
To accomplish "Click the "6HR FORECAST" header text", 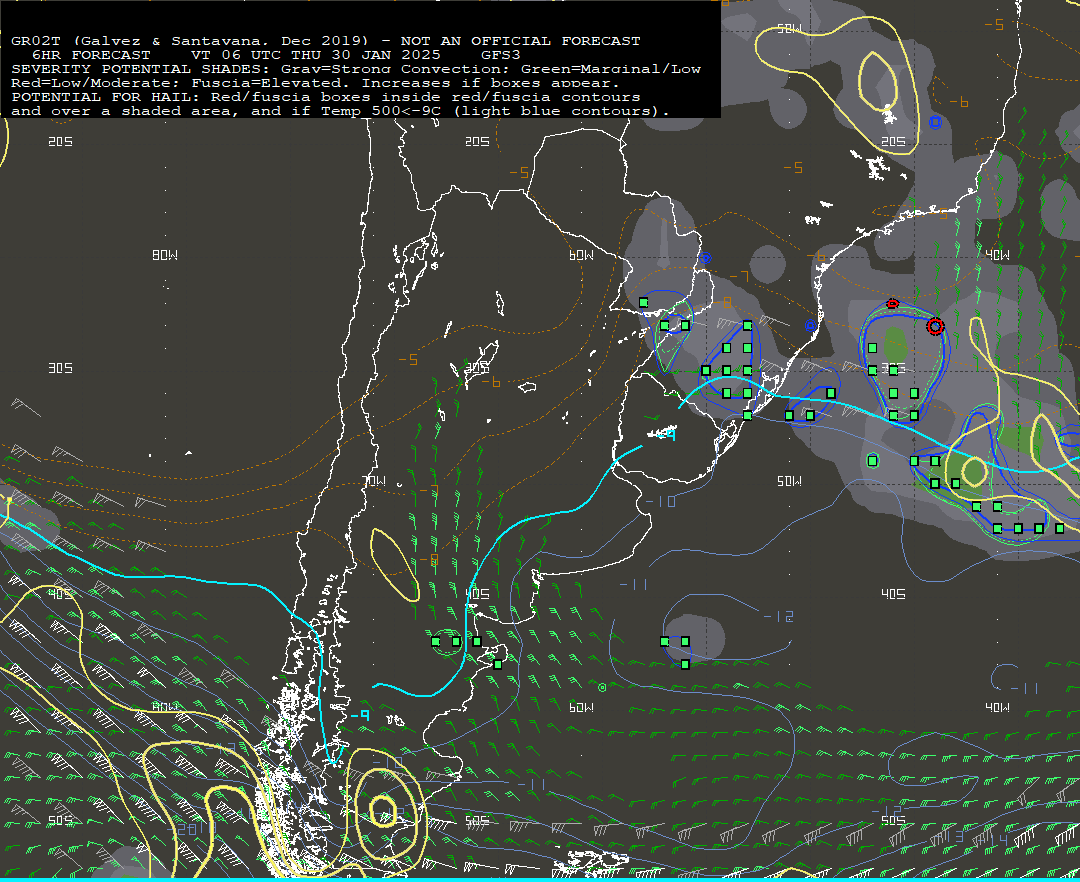I will coord(91,54).
